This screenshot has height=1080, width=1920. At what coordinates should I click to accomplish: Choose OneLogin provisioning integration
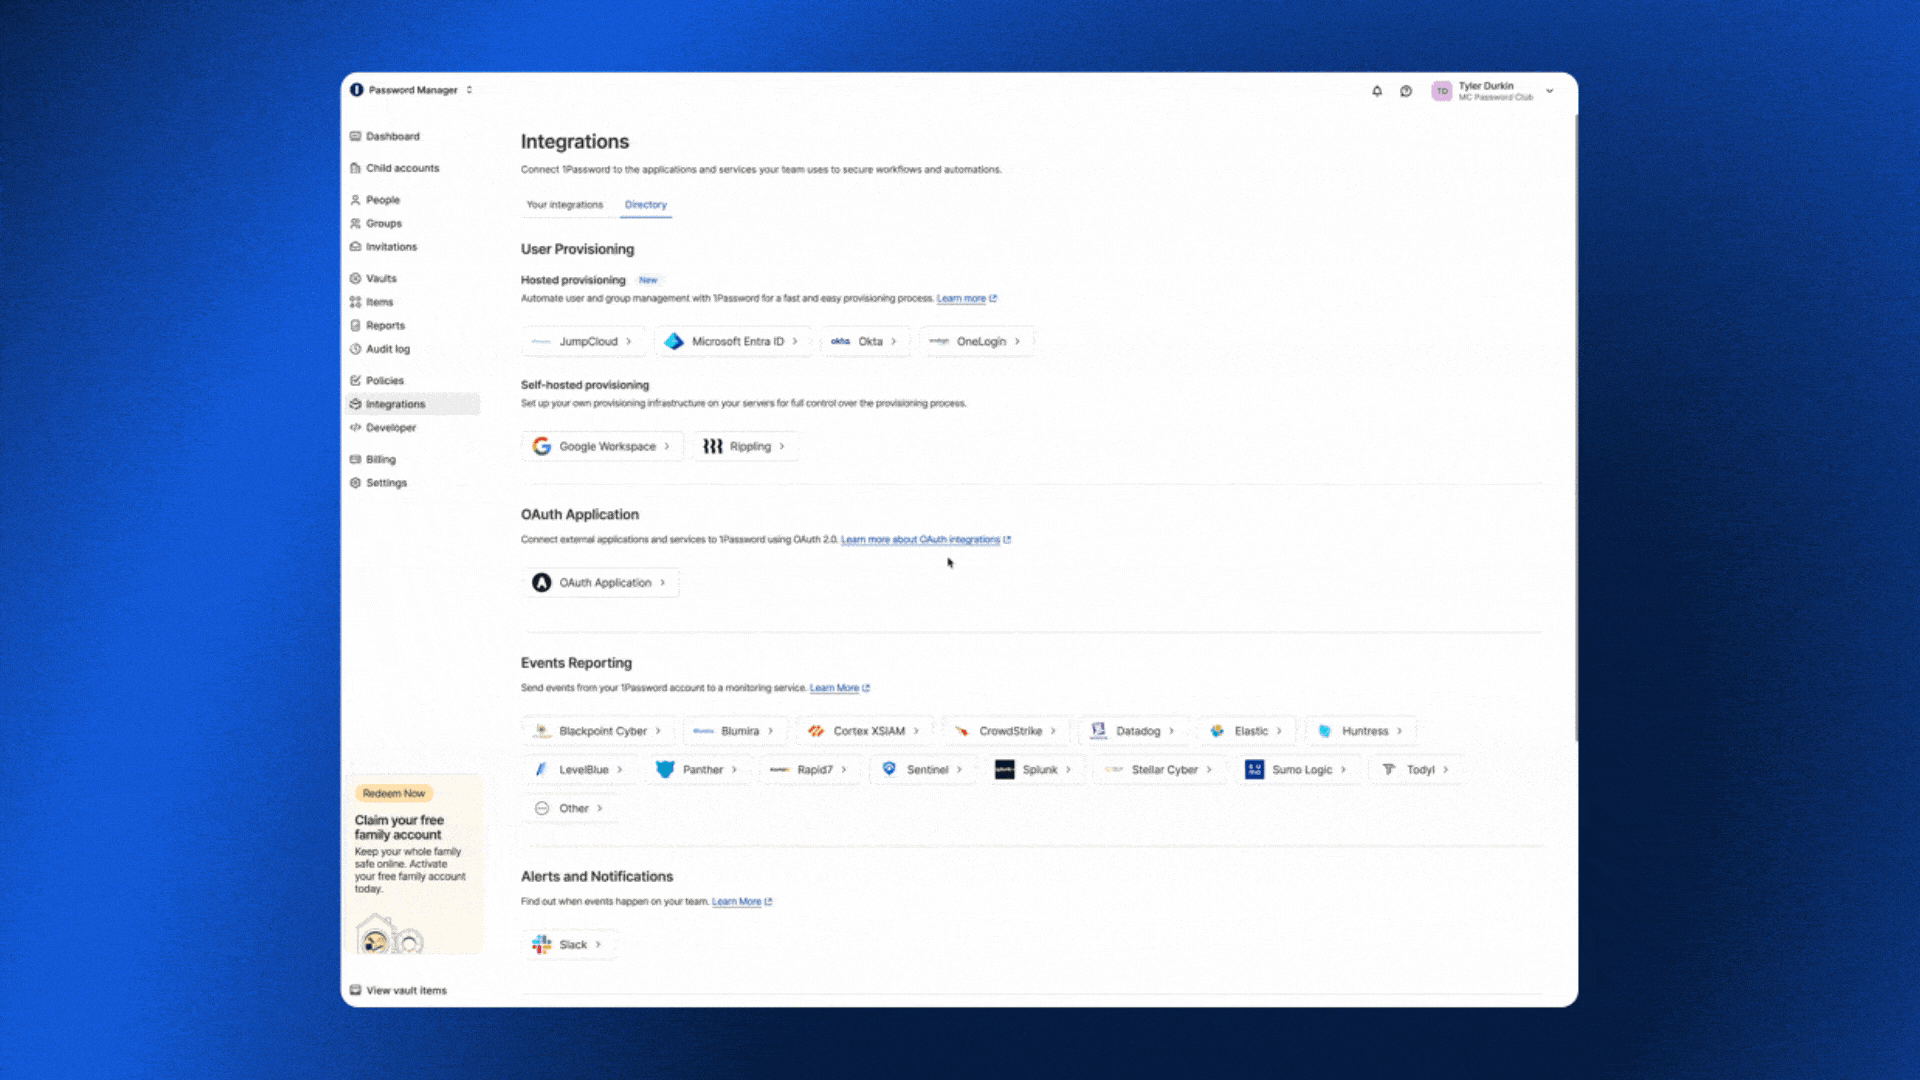tap(976, 341)
